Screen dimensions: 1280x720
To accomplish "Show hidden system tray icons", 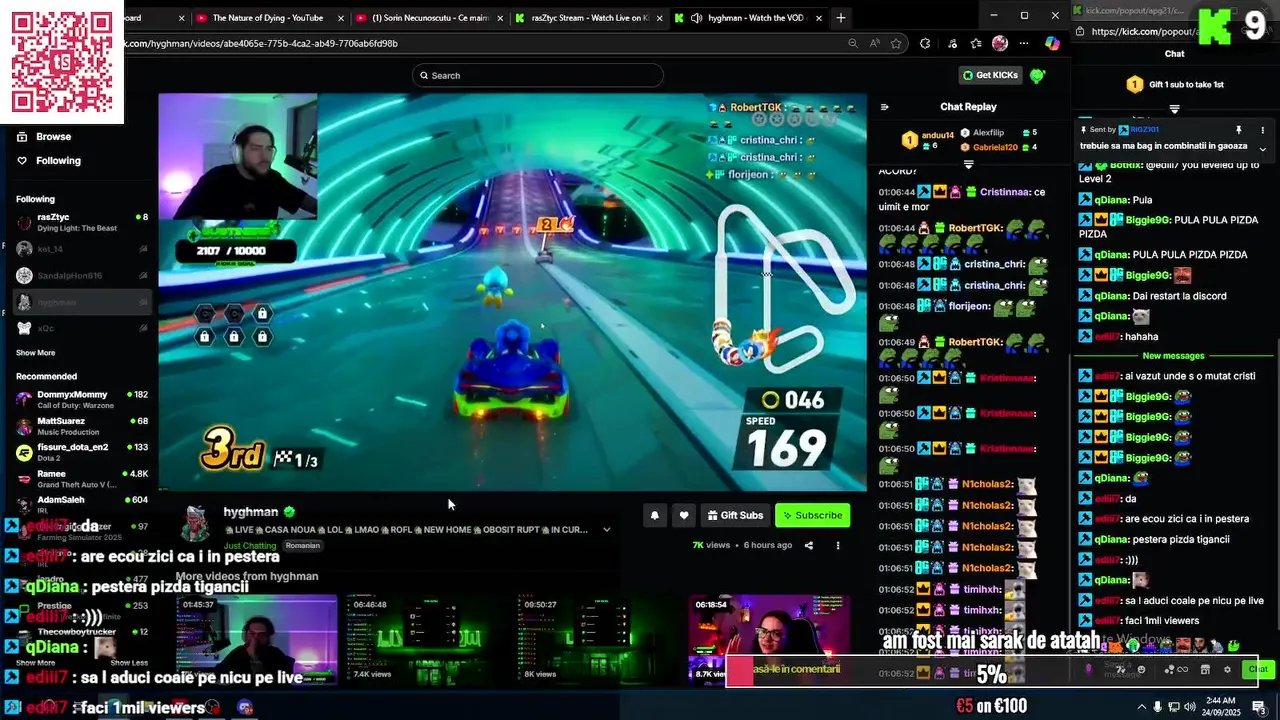I will click(x=1141, y=707).
